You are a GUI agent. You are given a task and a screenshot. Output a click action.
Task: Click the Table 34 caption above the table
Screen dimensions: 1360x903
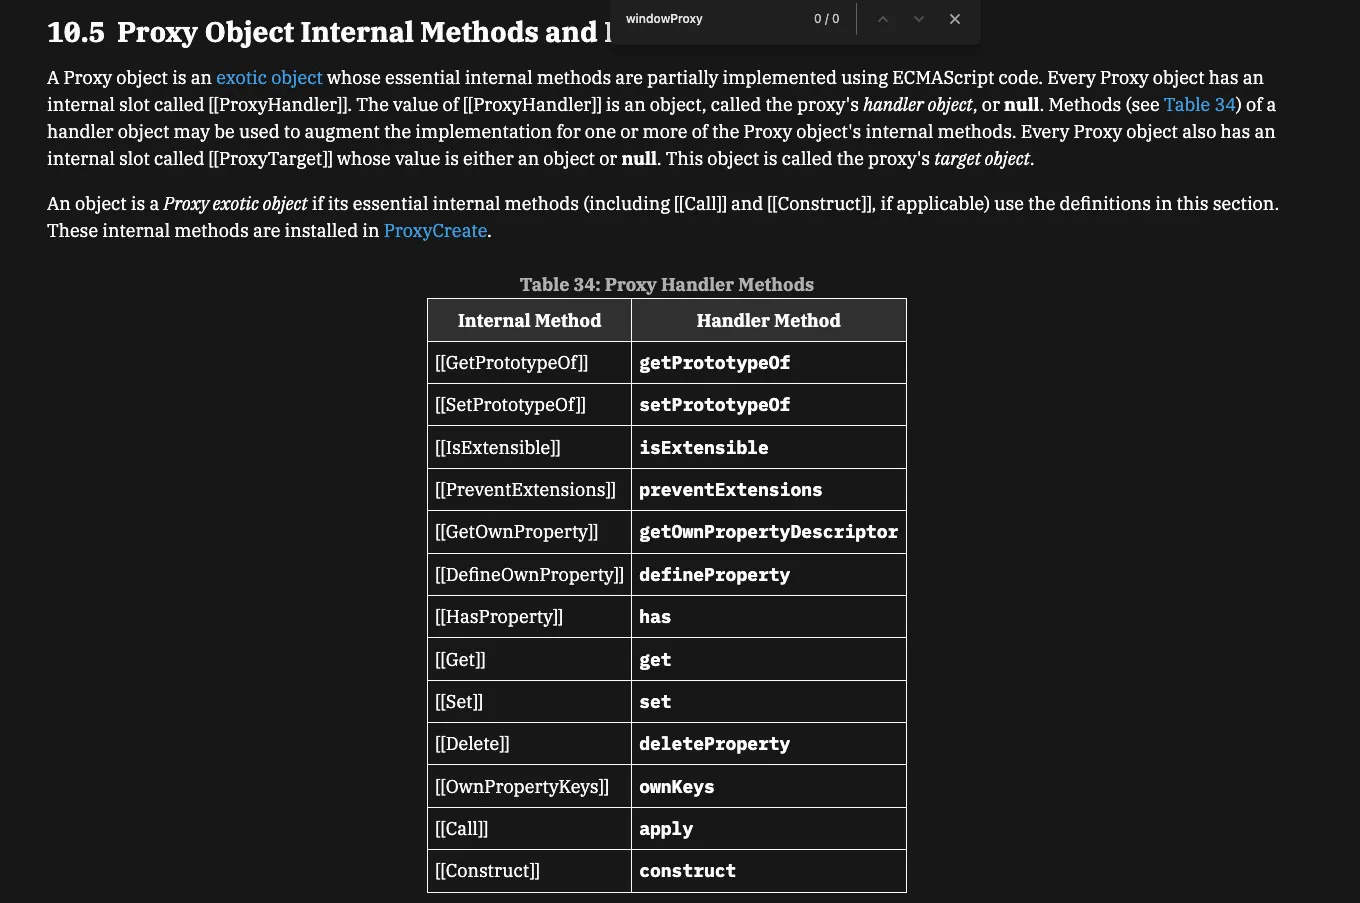pyautogui.click(x=666, y=285)
